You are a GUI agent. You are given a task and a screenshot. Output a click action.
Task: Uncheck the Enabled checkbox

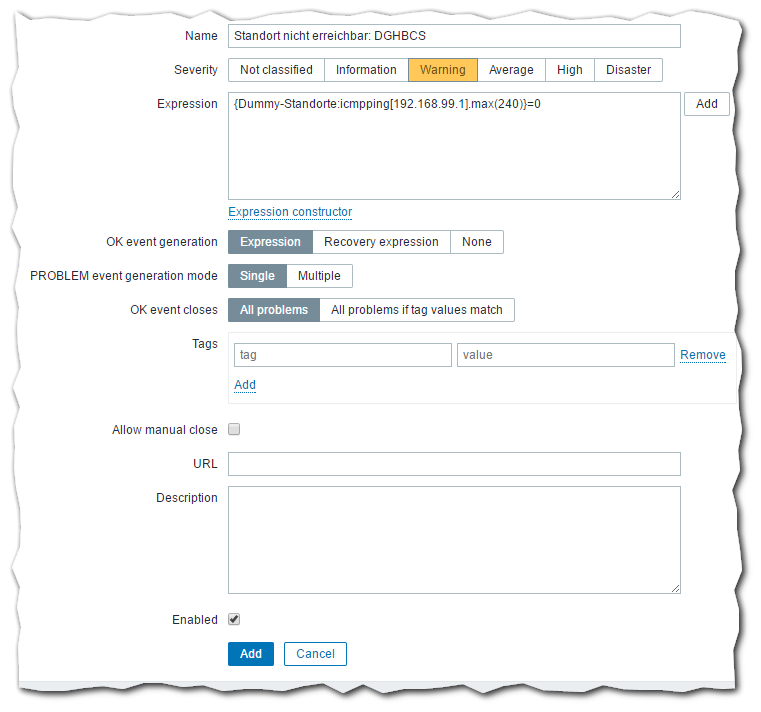tap(234, 620)
